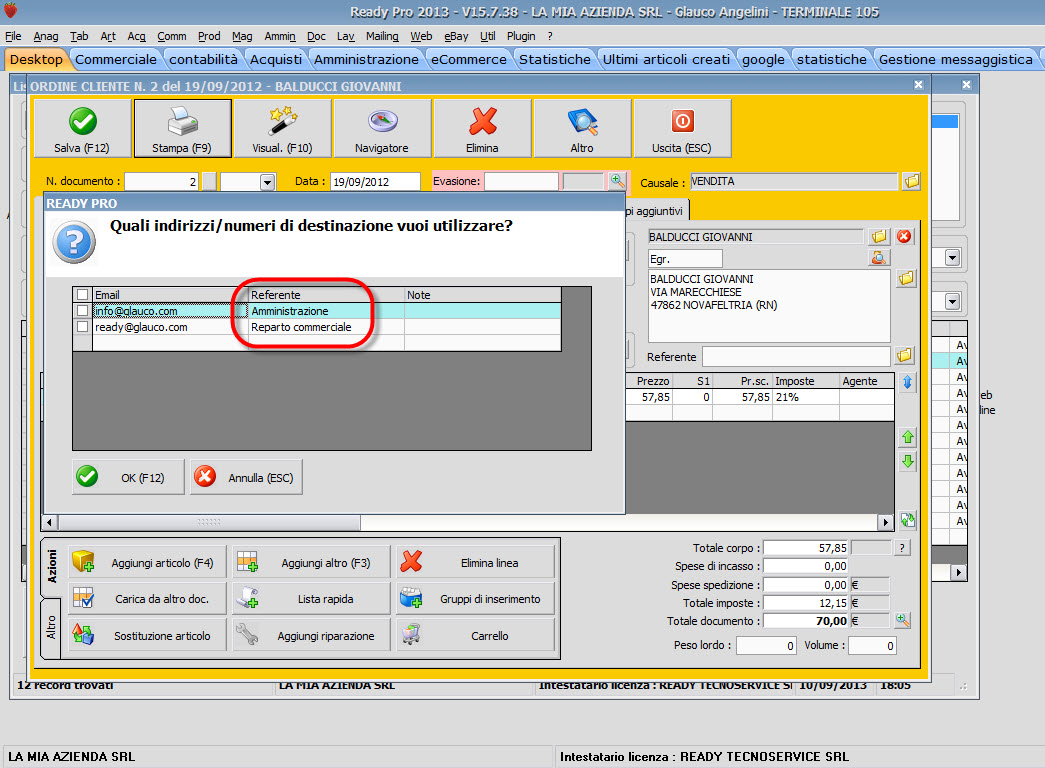
Task: Click the Volume field
Action: coord(872,645)
